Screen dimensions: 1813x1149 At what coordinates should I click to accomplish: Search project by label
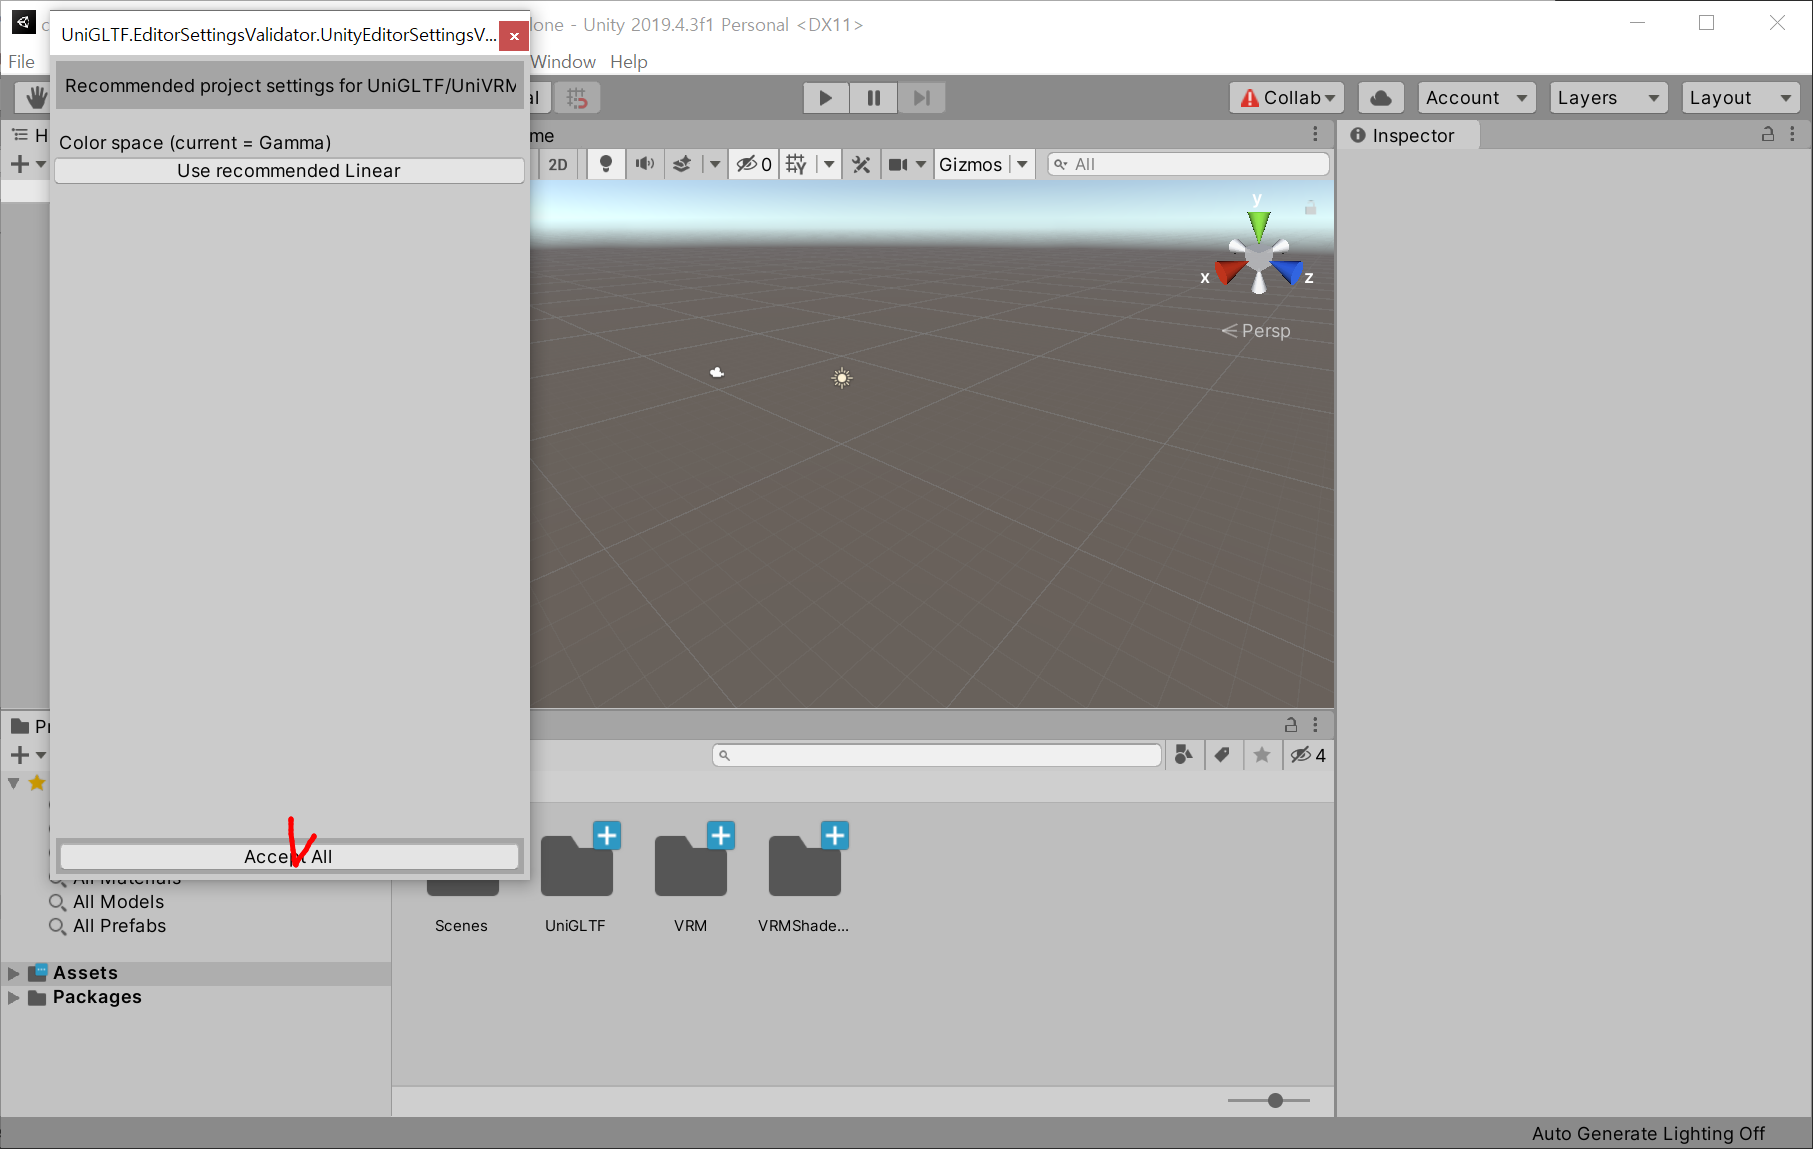pos(1222,755)
